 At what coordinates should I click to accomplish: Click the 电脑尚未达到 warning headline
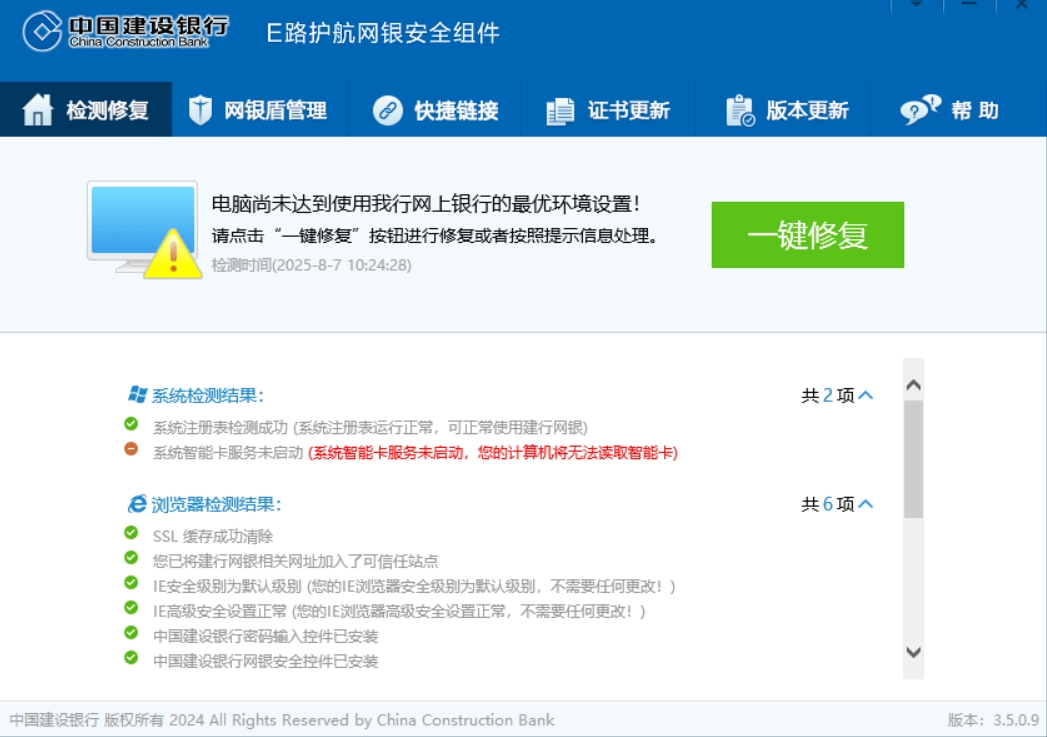tap(426, 204)
